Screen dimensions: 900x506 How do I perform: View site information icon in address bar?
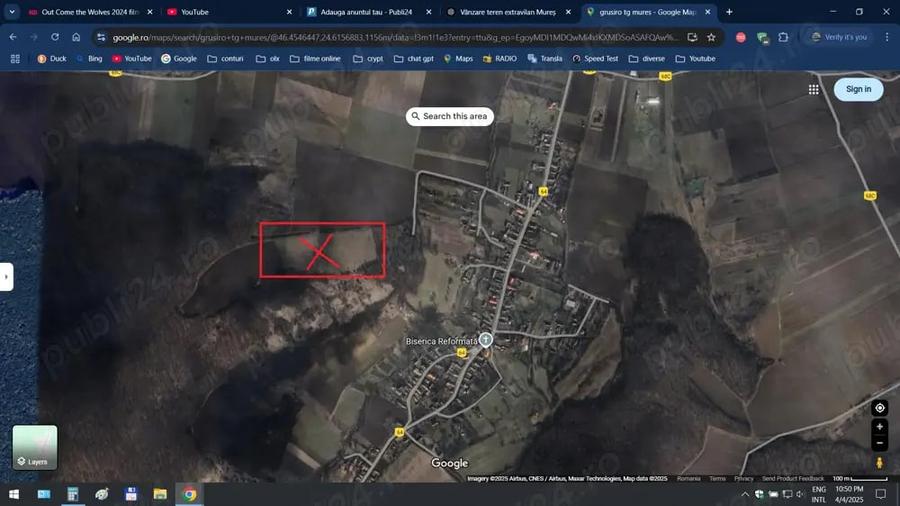[101, 37]
